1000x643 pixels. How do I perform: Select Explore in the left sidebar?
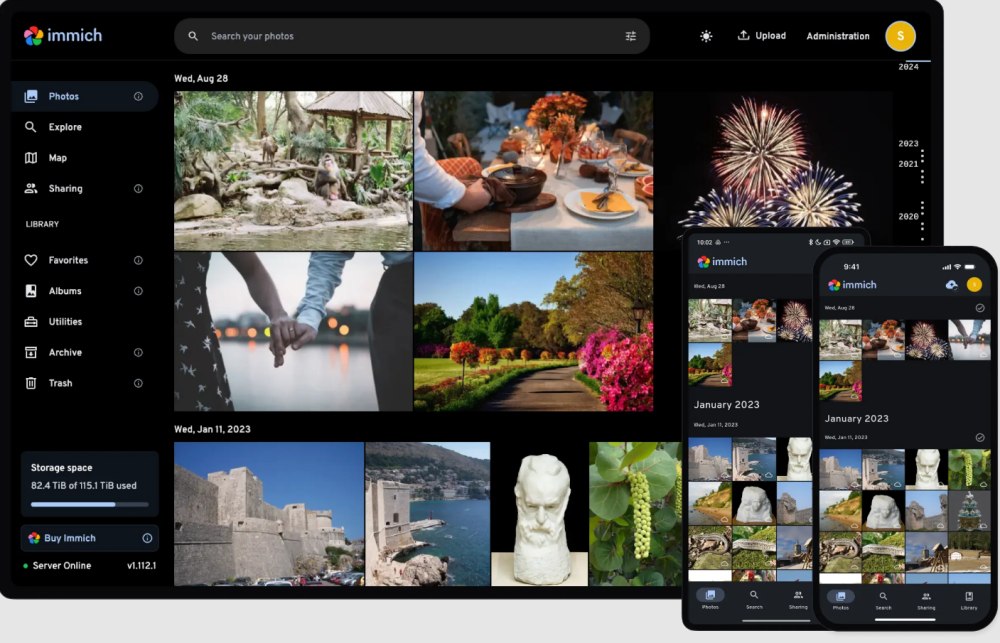tap(60, 126)
